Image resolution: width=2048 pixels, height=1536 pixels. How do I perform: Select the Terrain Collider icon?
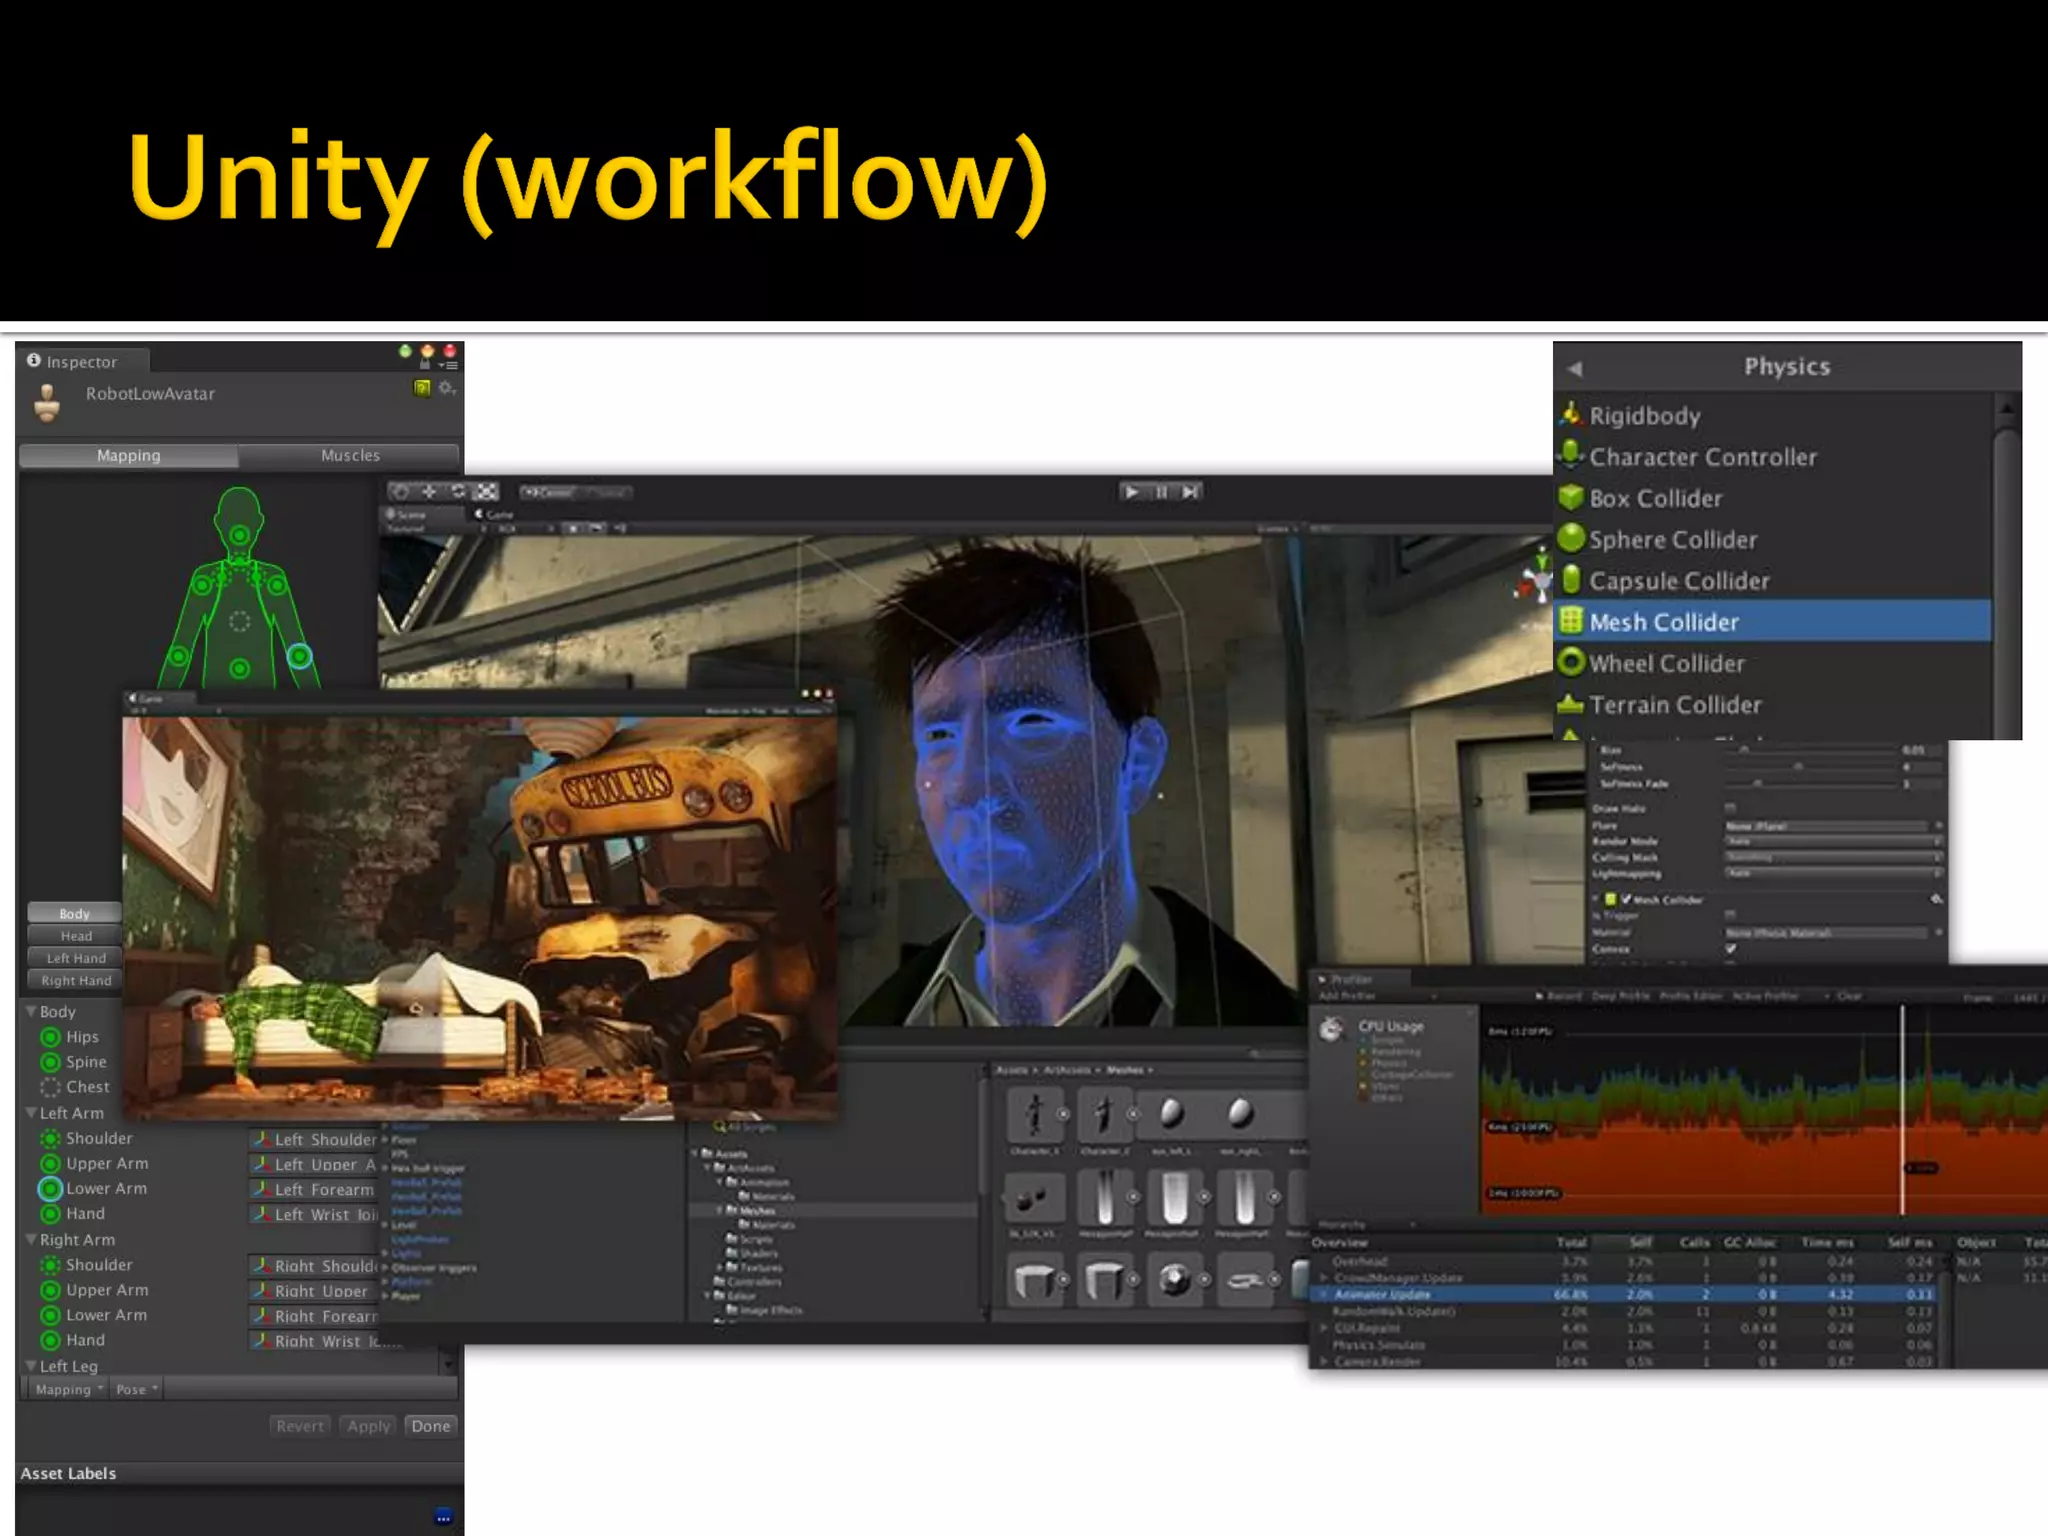[x=1571, y=704]
